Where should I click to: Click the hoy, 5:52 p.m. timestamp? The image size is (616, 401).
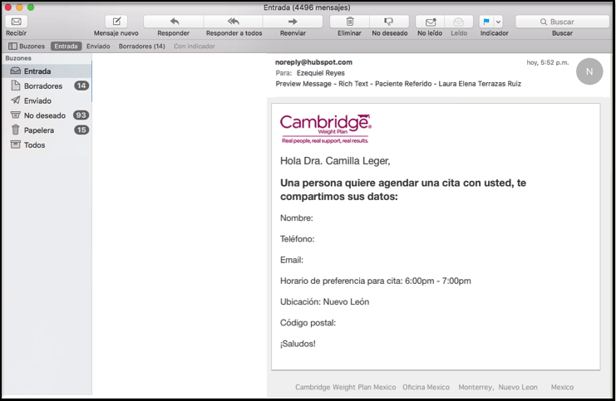pos(547,62)
